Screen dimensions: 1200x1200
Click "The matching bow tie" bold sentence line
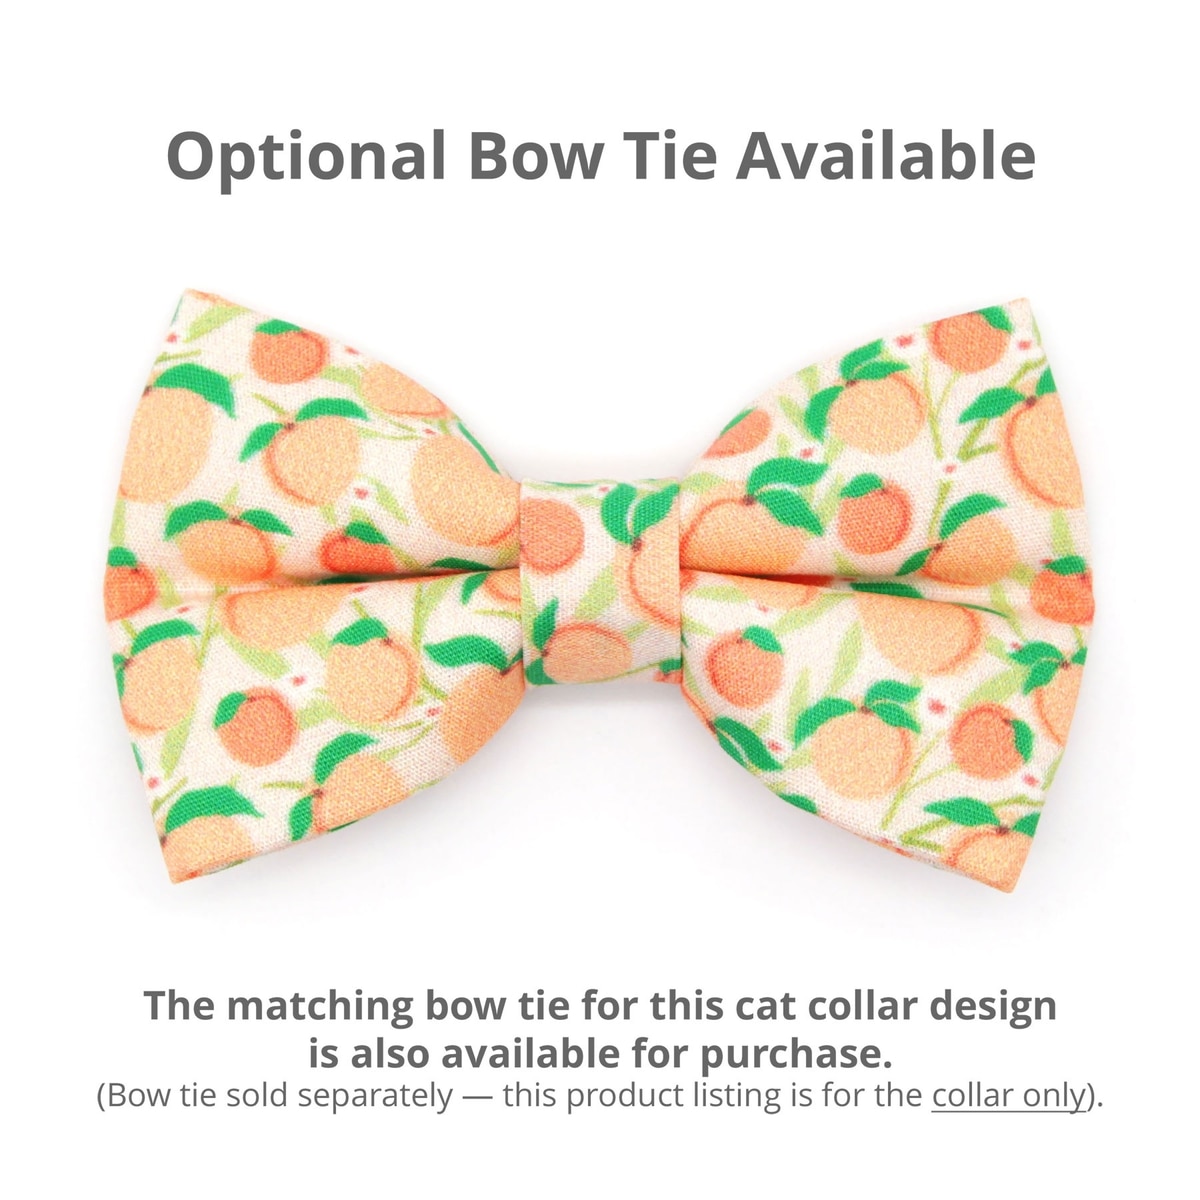click(600, 1005)
